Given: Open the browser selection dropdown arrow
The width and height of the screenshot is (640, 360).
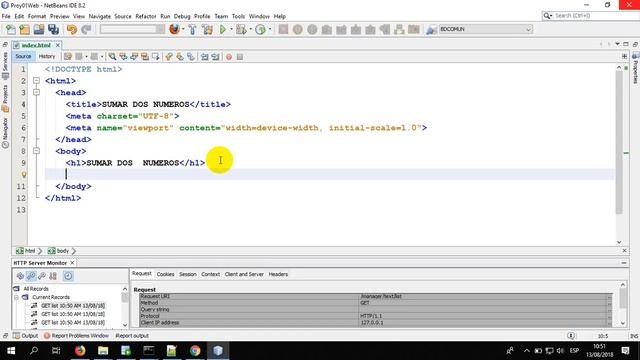Looking at the screenshot, I should (183, 29).
